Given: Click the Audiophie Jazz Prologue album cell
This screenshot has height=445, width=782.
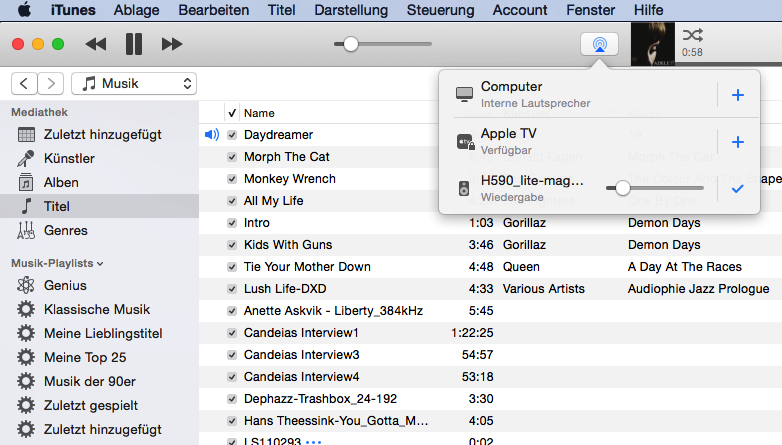Looking at the screenshot, I should tap(698, 288).
